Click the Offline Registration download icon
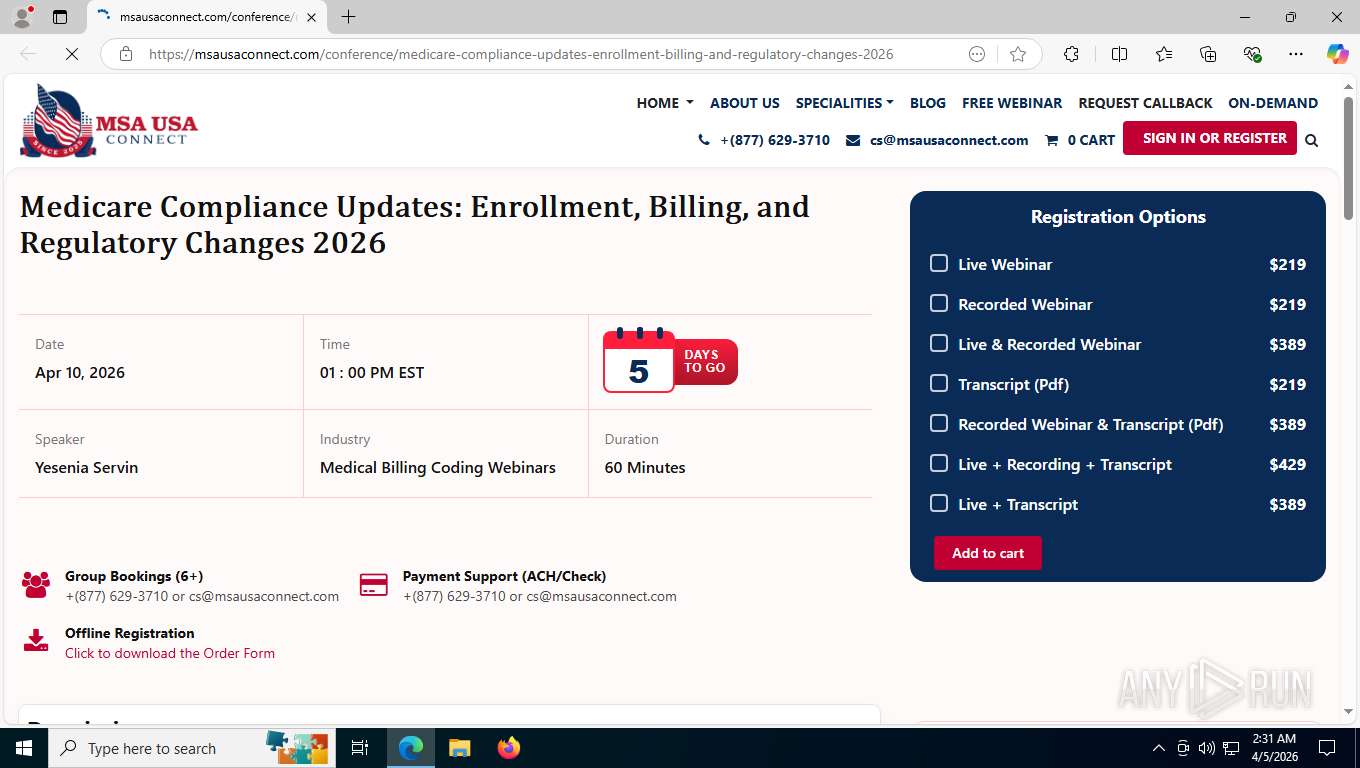Image resolution: width=1360 pixels, height=768 pixels. click(x=36, y=641)
